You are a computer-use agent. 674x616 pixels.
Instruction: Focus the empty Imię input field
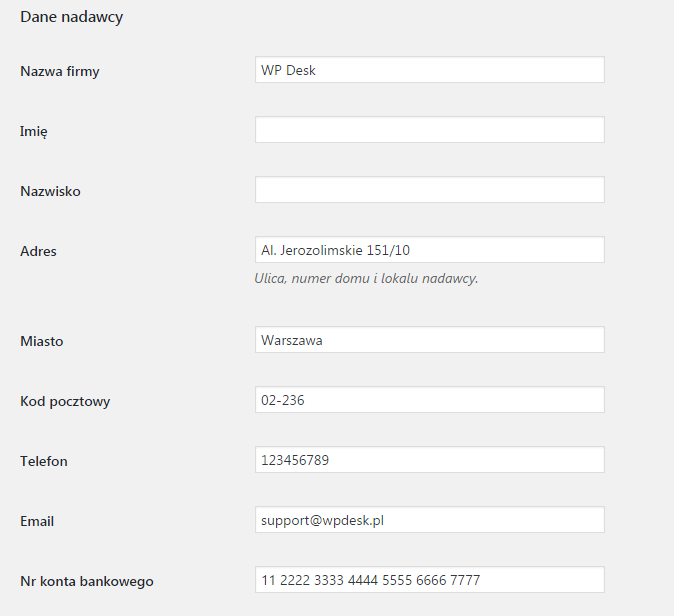pyautogui.click(x=430, y=129)
